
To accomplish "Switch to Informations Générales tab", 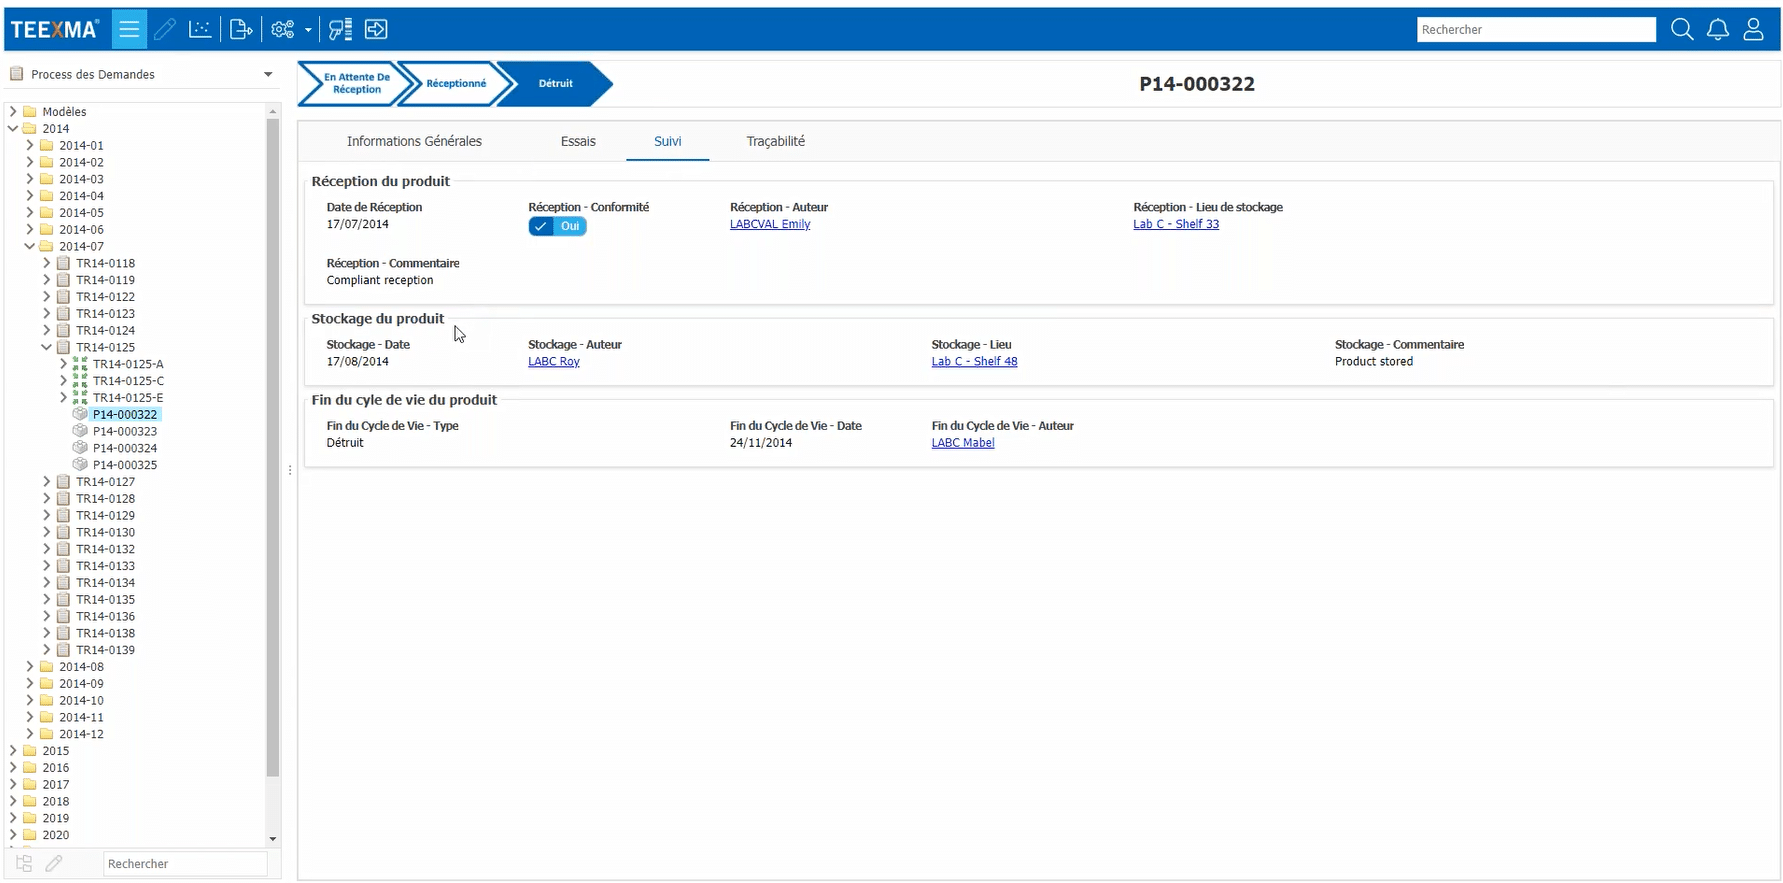I will 414,141.
